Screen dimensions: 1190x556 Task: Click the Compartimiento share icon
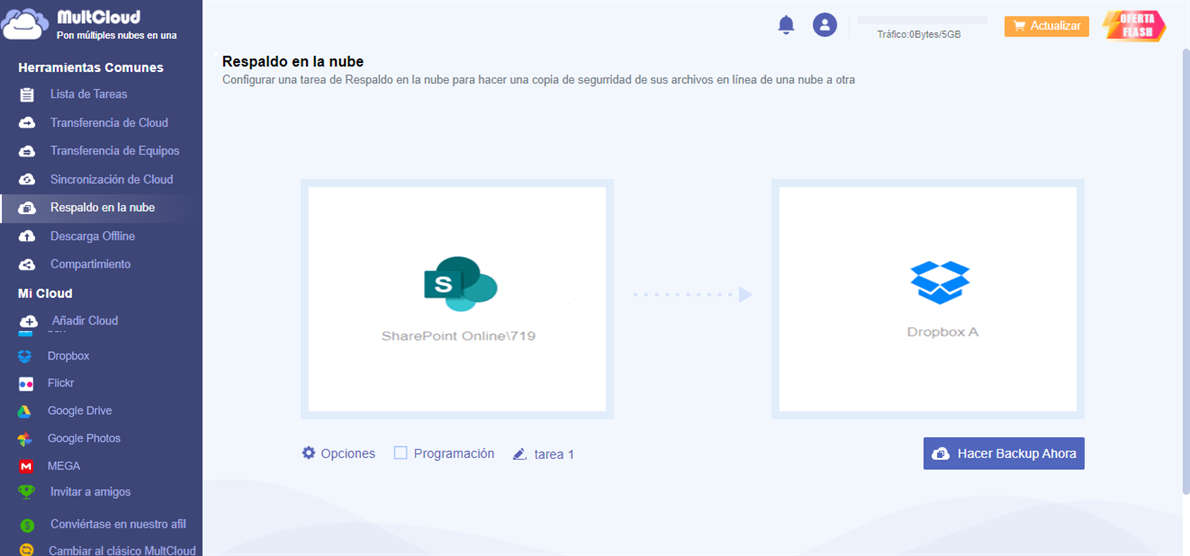[27, 265]
